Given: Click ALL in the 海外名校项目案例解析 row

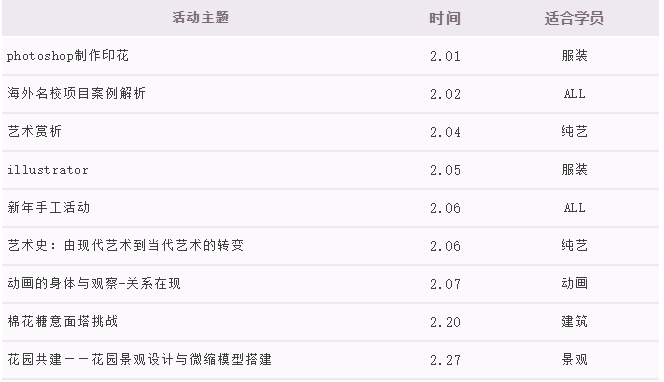Looking at the screenshot, I should 575,94.
